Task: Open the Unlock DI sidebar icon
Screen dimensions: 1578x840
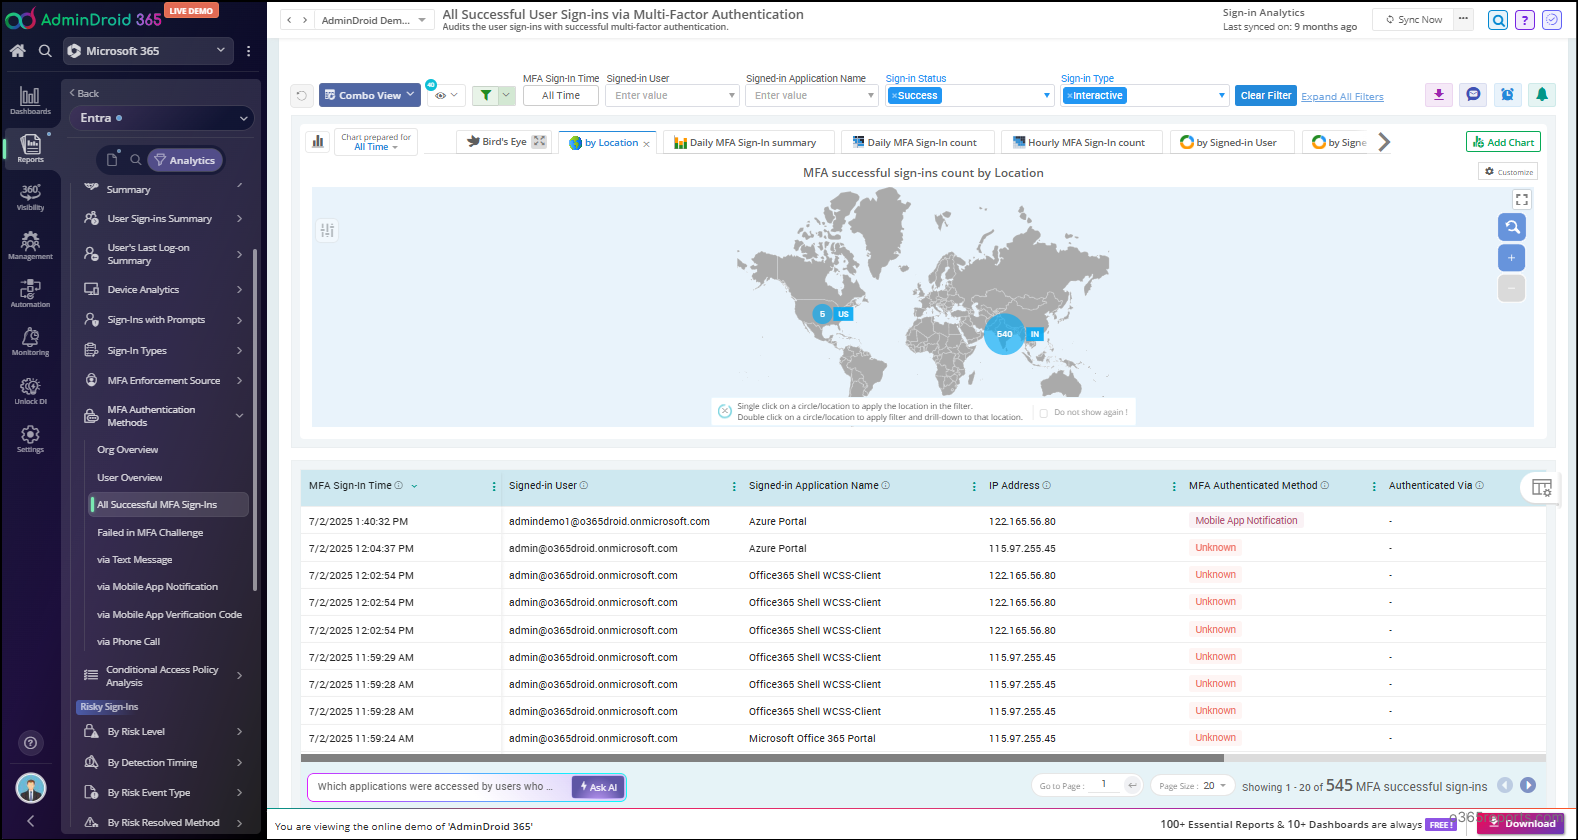Action: tap(30, 390)
